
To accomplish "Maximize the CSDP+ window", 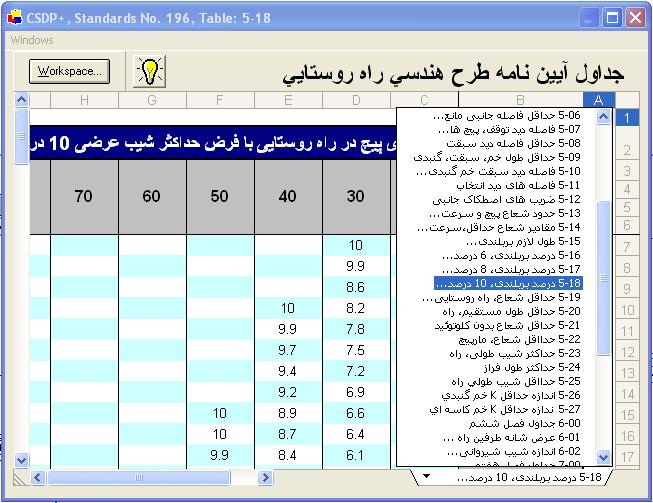I will pyautogui.click(x=612, y=16).
